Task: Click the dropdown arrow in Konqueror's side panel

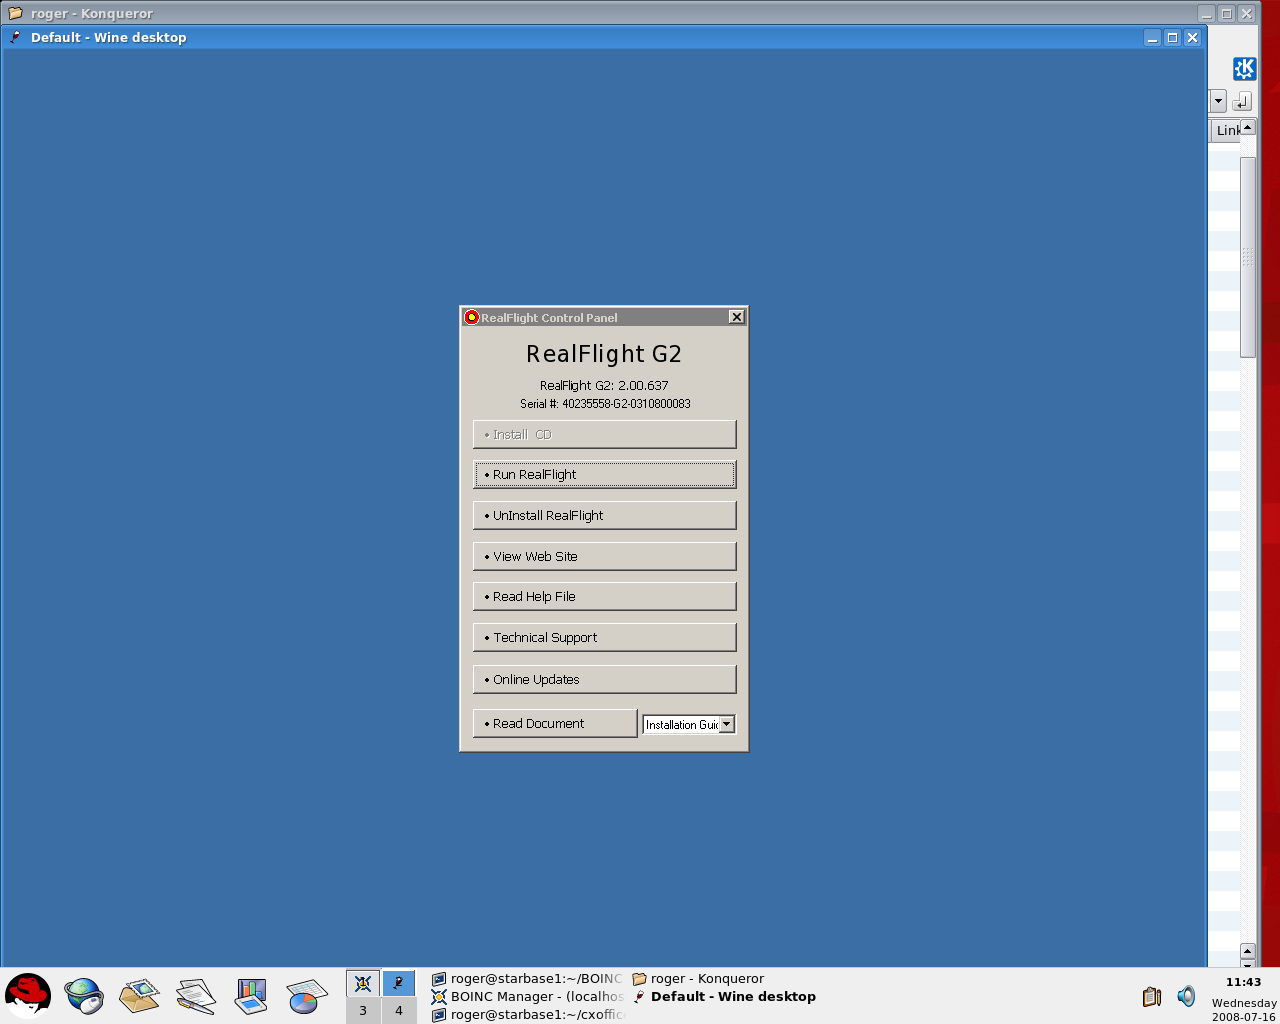Action: pos(1217,101)
